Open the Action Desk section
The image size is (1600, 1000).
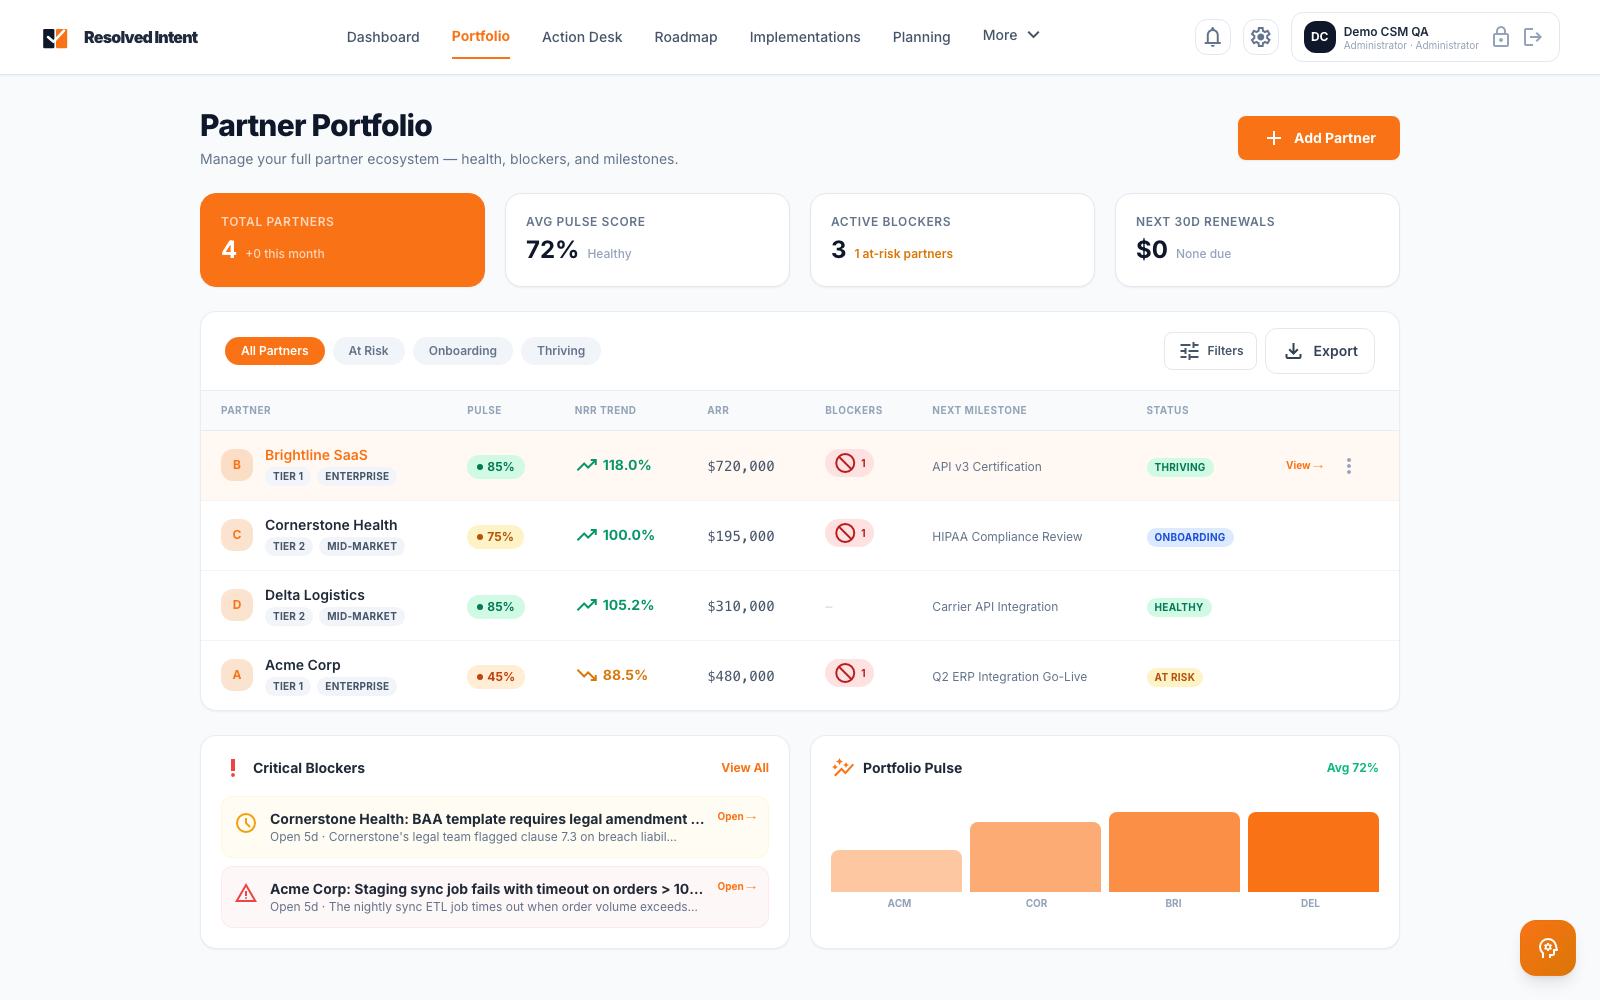[582, 37]
